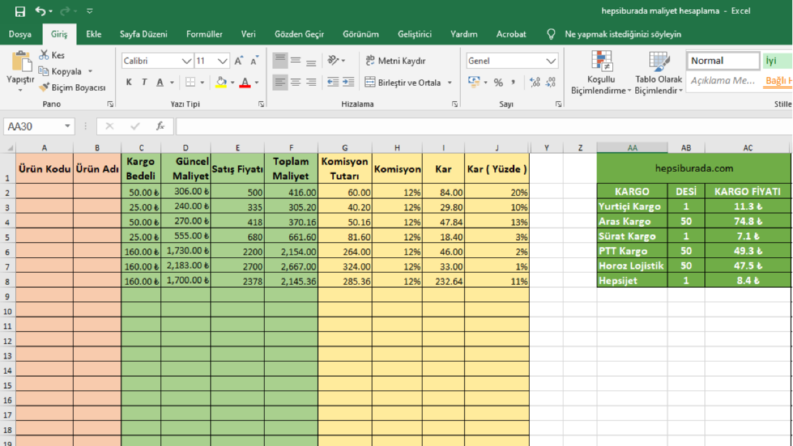Align text to top
793x446 pixels.
point(280,61)
